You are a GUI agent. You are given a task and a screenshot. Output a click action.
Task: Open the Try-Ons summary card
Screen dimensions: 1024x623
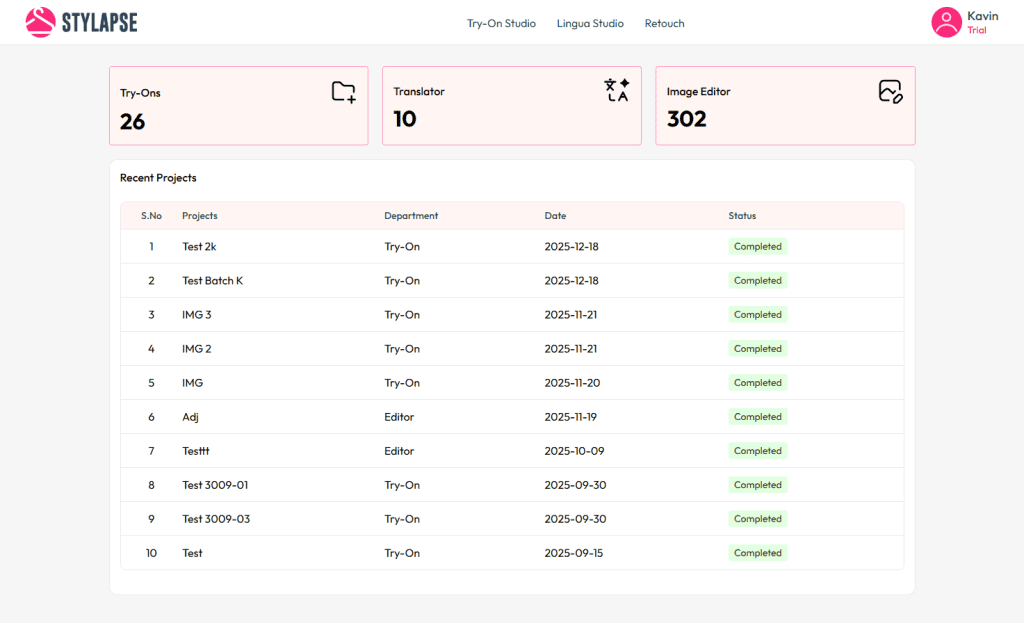click(238, 106)
